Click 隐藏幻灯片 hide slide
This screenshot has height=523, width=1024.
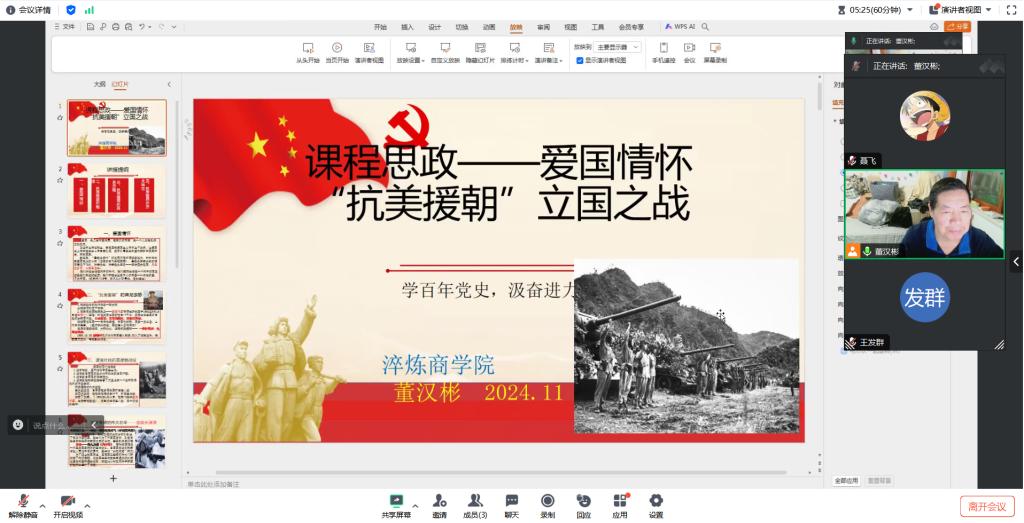(x=480, y=52)
